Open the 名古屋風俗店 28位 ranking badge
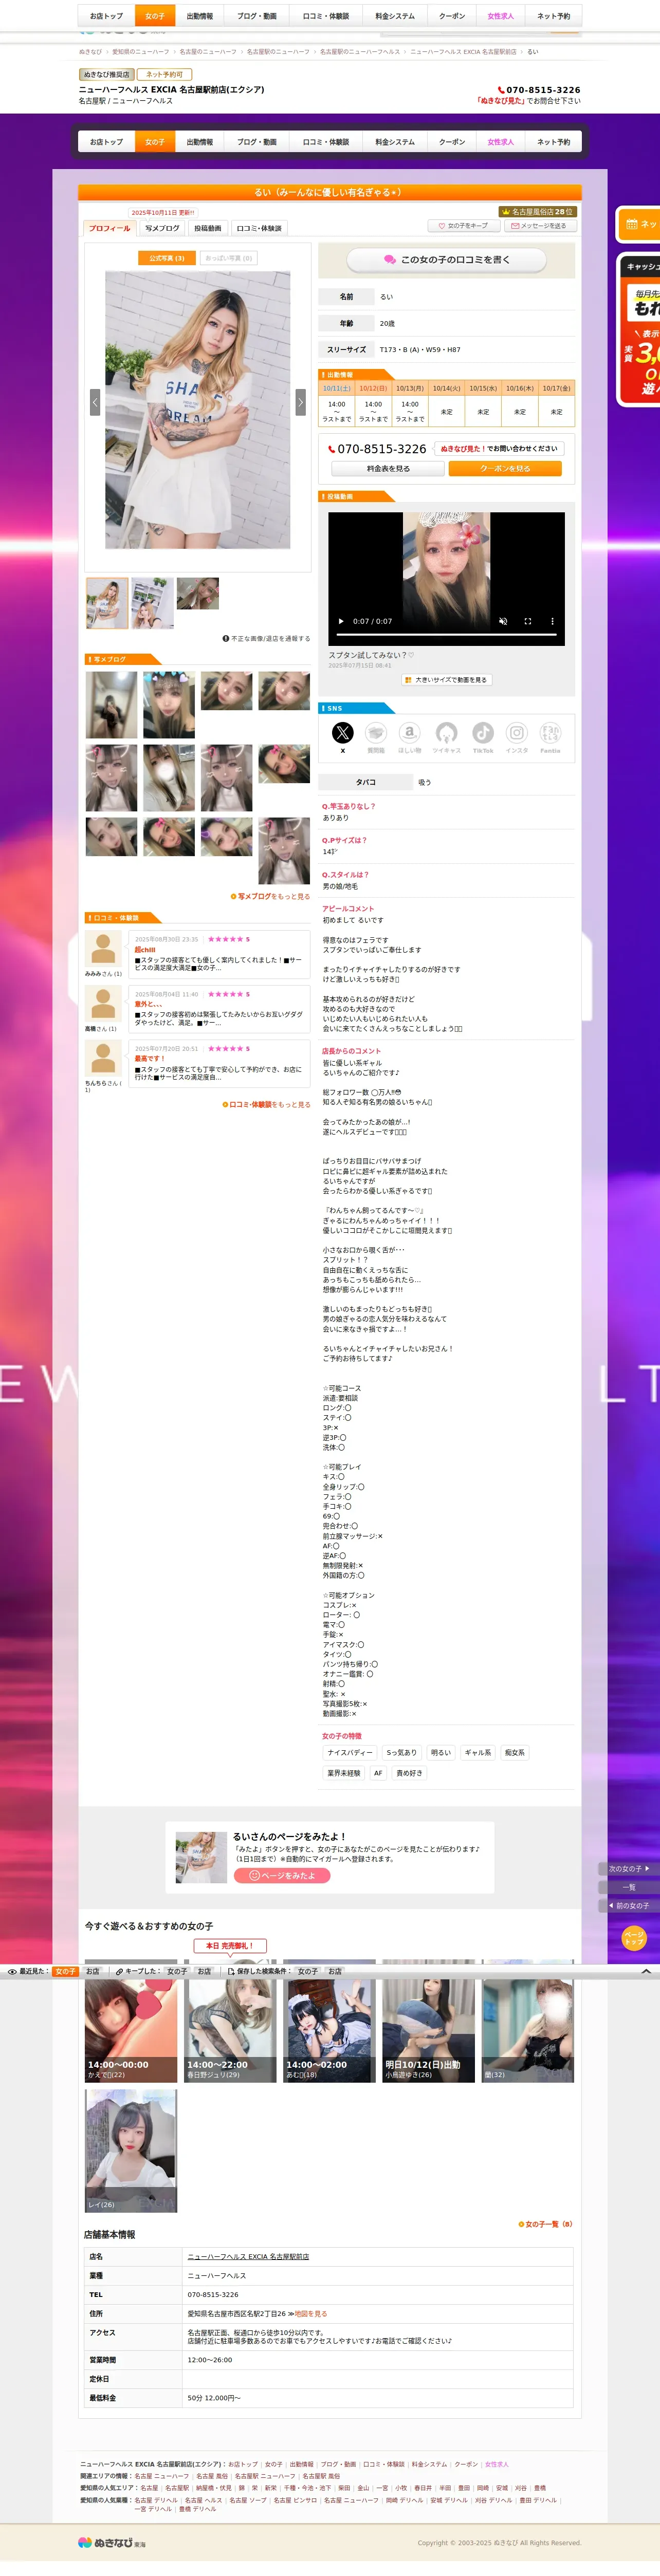Screen dimensions: 660x2576 click(537, 212)
